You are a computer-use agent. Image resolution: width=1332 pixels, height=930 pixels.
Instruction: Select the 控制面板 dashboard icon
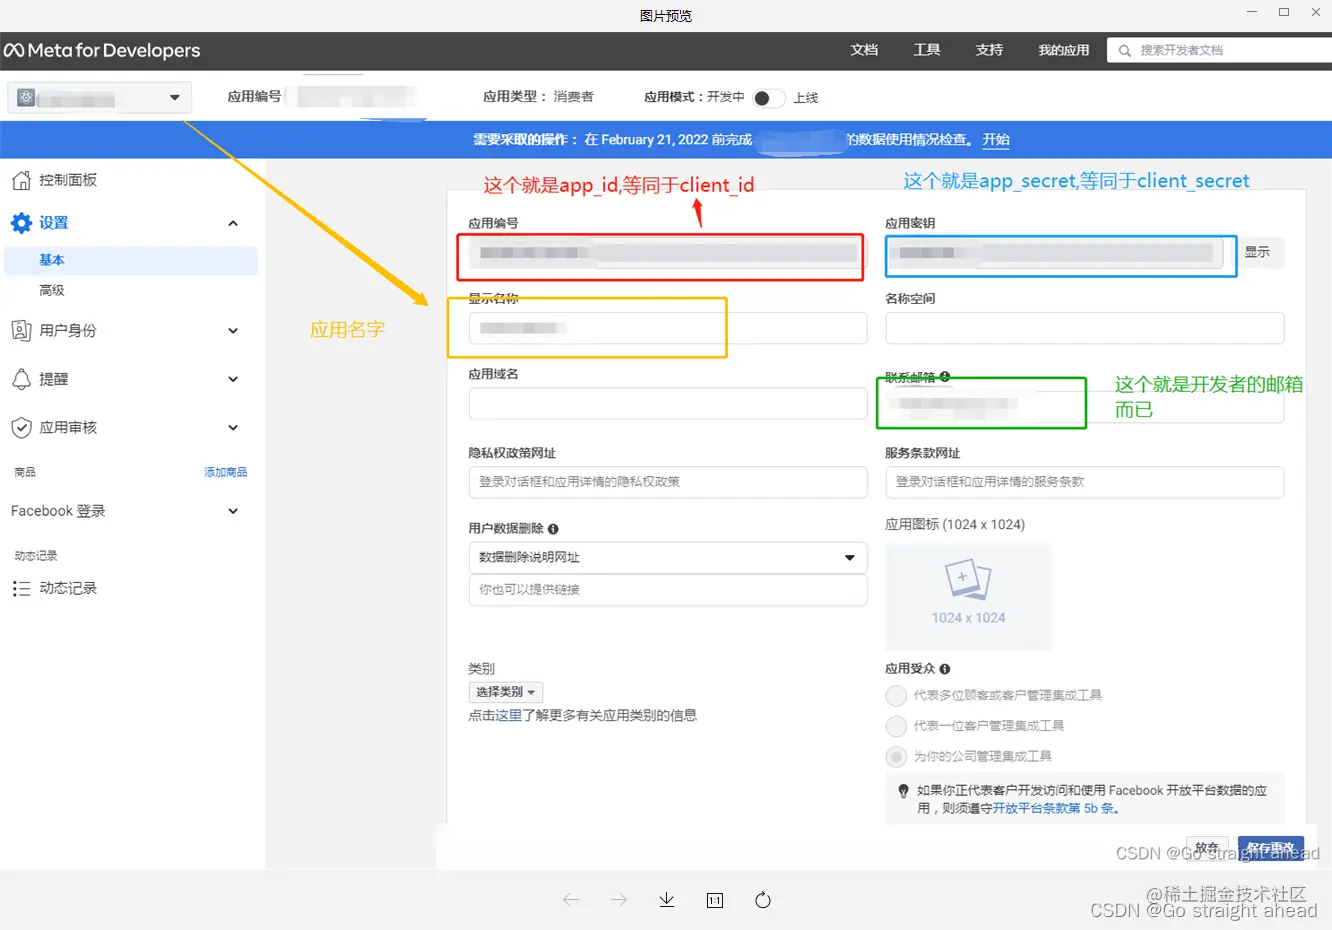tap(22, 179)
